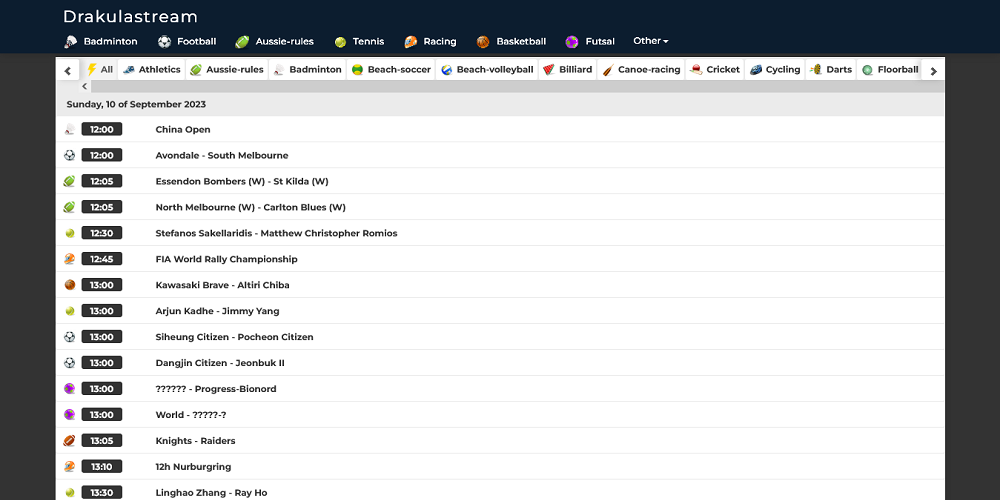Image resolution: width=1000 pixels, height=500 pixels.
Task: Click the Basketball icon in top nav
Action: pyautogui.click(x=483, y=41)
